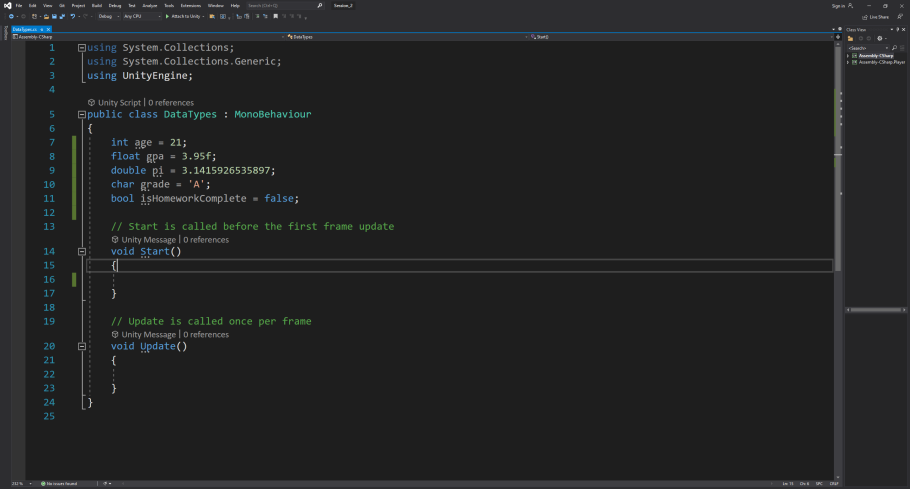Click the Class View Settings gear icon
Screen dimensions: 910x489
pos(880,38)
